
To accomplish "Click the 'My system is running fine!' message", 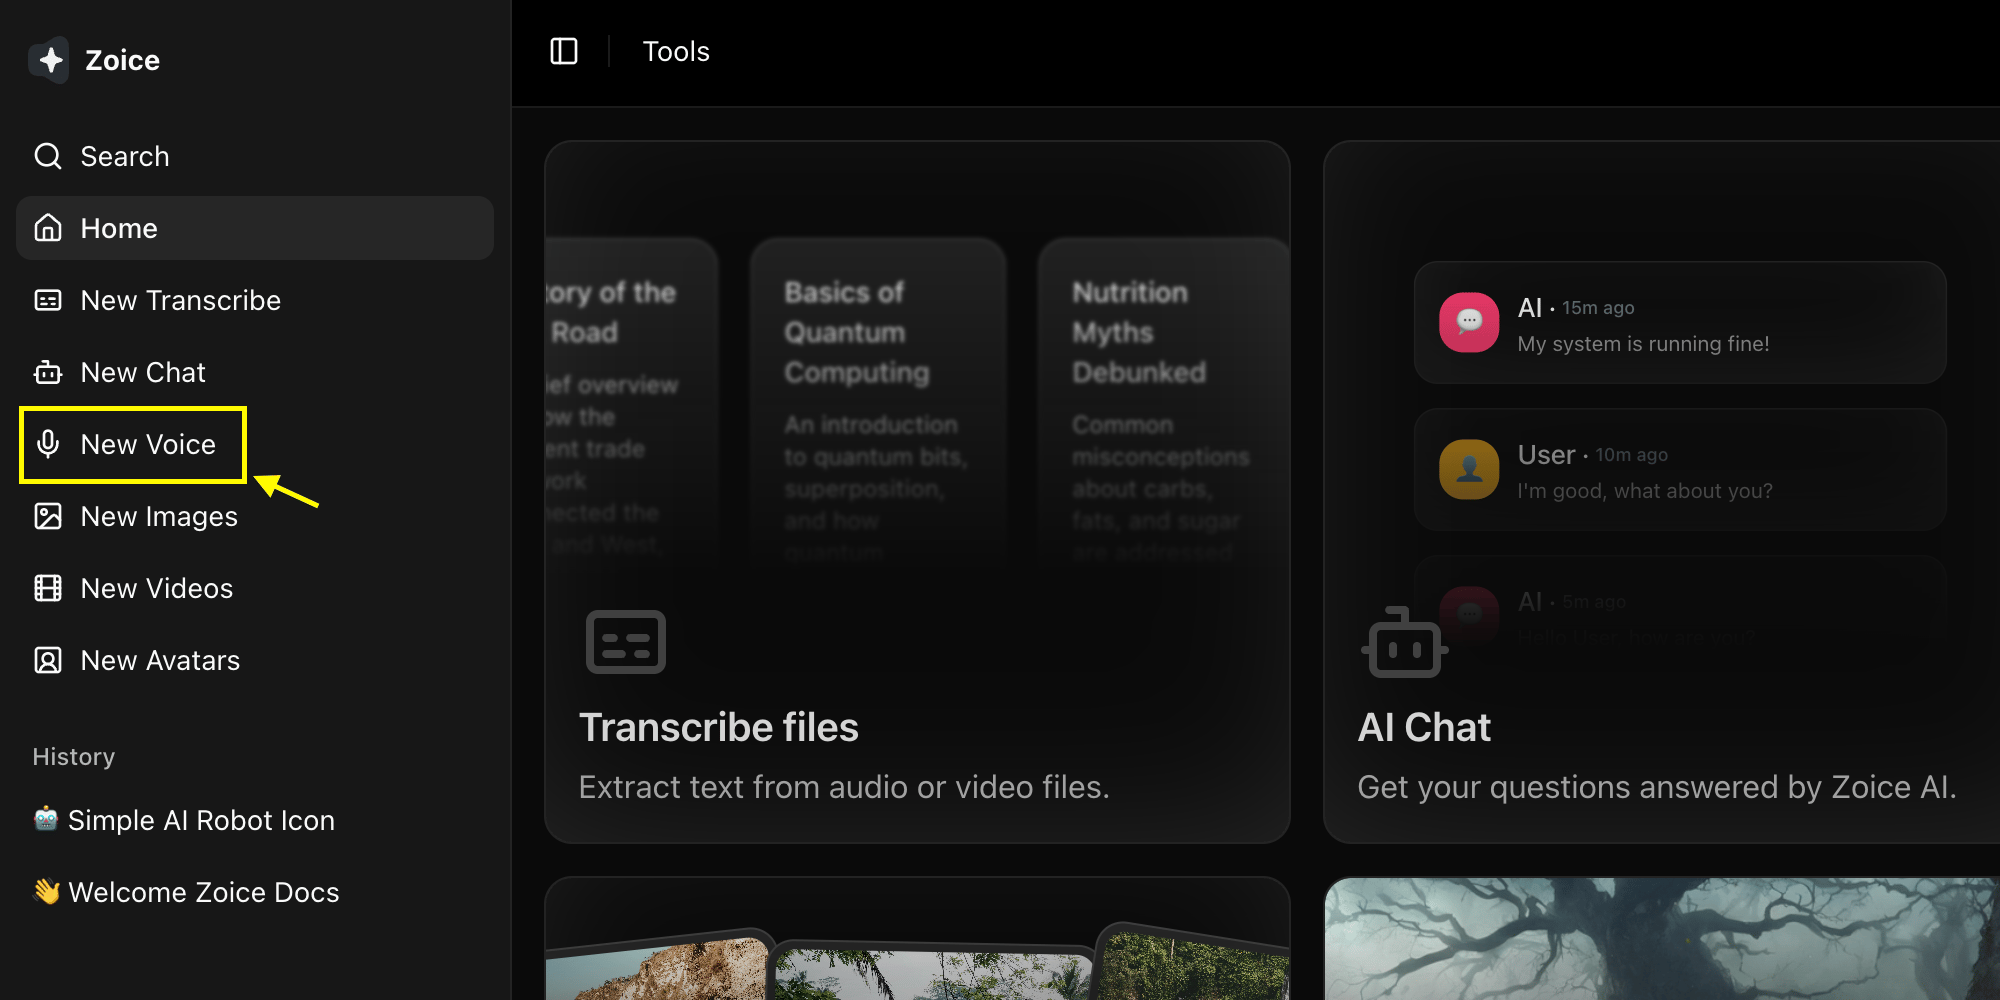I will (1643, 344).
